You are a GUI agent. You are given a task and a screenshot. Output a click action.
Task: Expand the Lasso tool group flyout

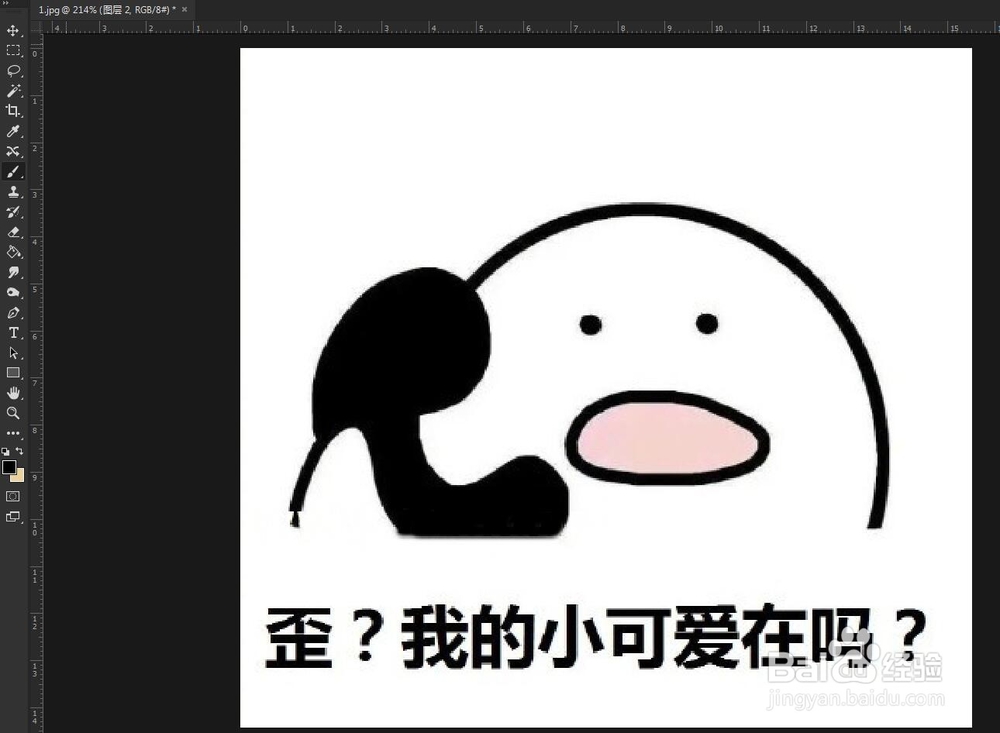coord(21,76)
